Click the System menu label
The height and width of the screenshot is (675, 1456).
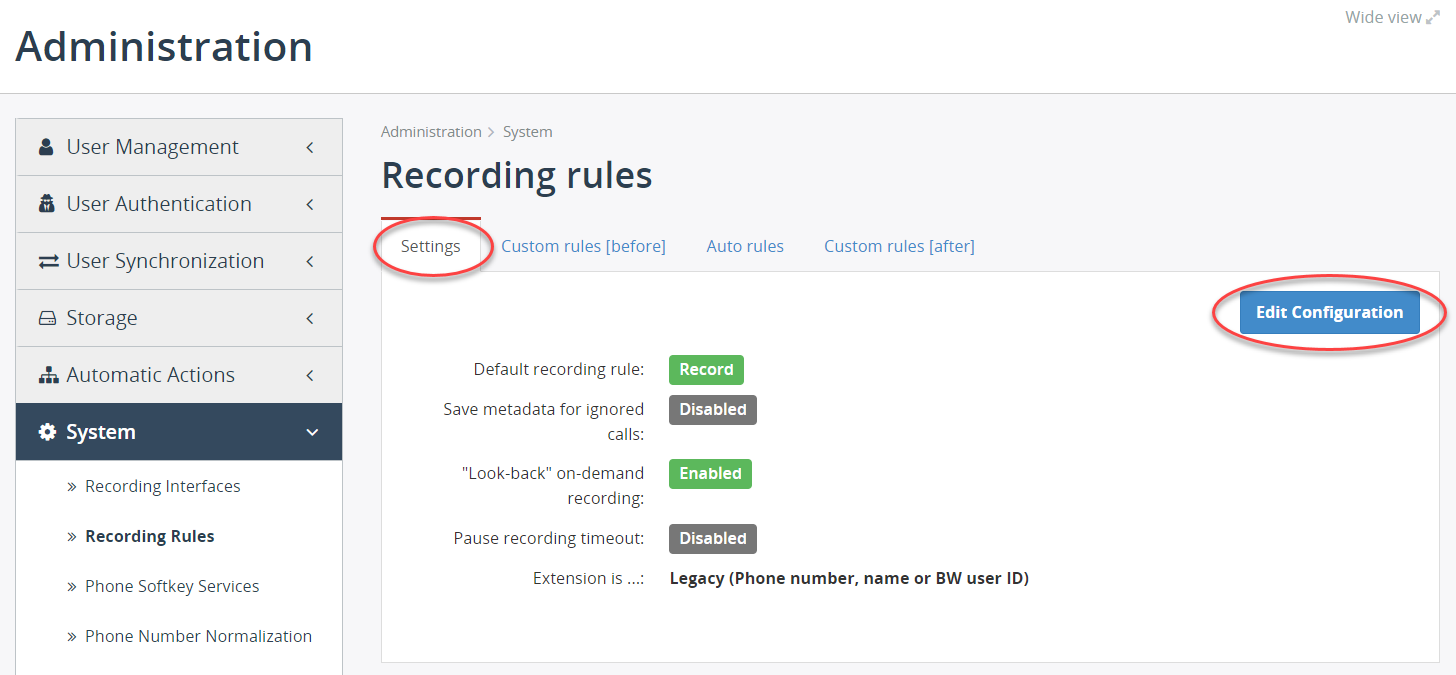pos(100,432)
